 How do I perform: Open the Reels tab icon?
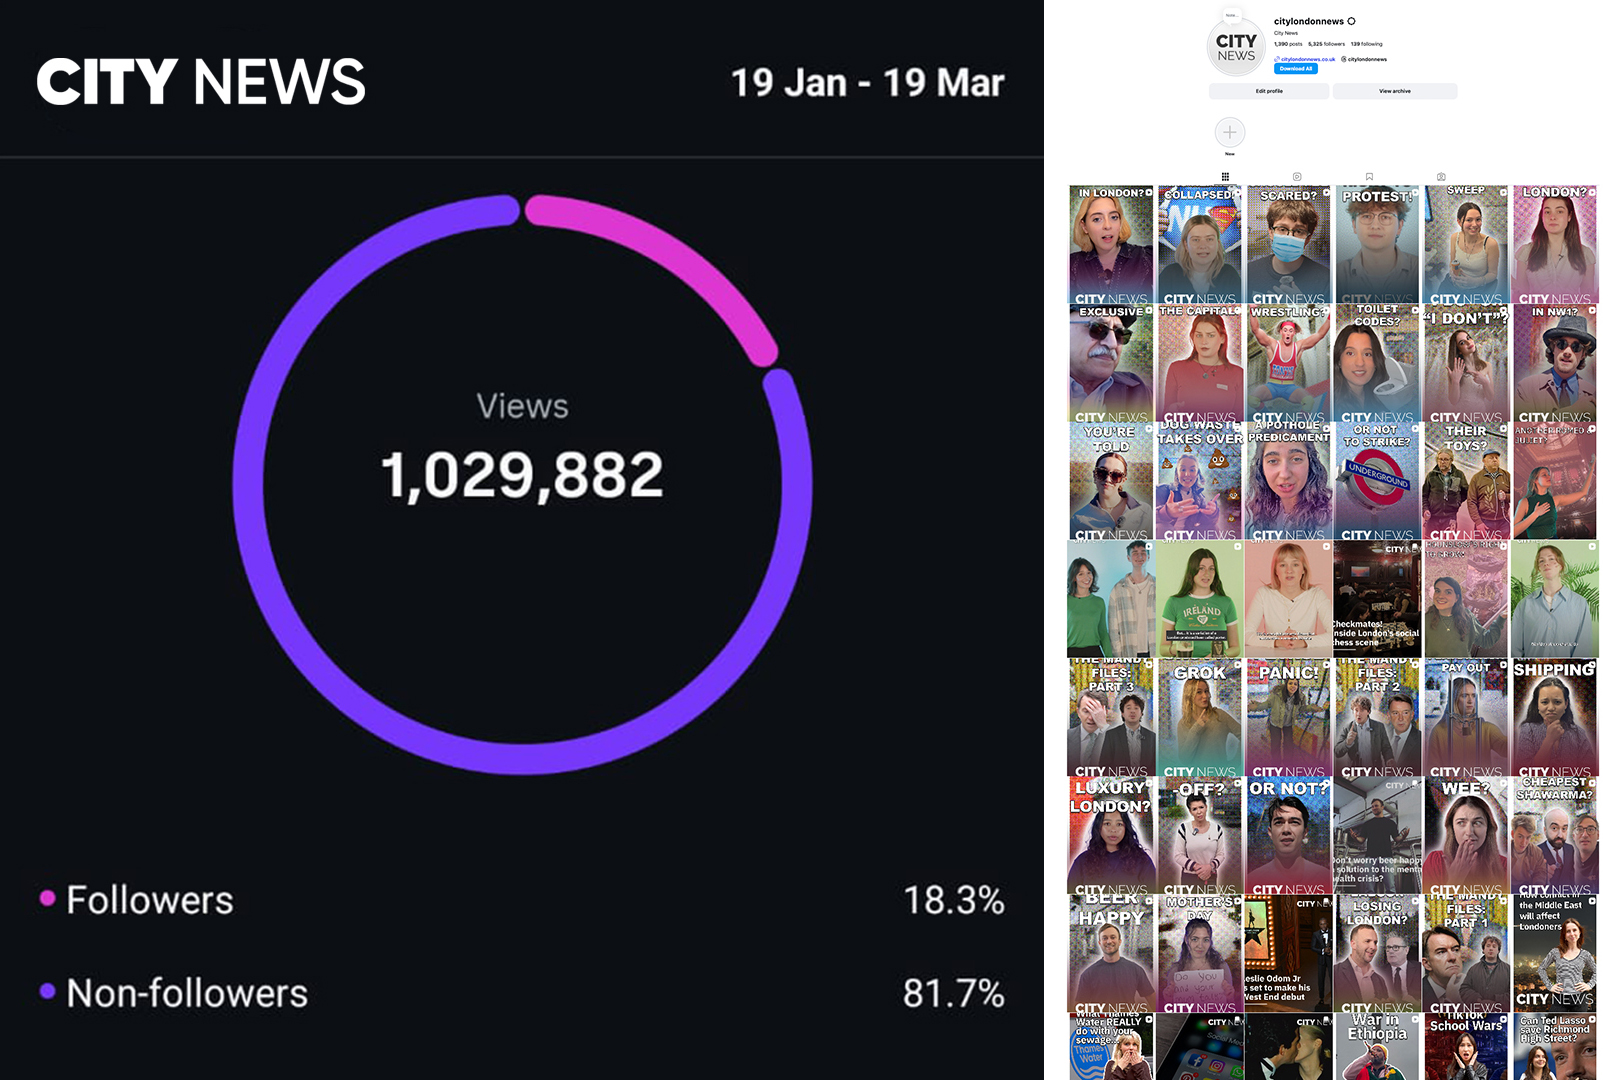coord(1297,177)
